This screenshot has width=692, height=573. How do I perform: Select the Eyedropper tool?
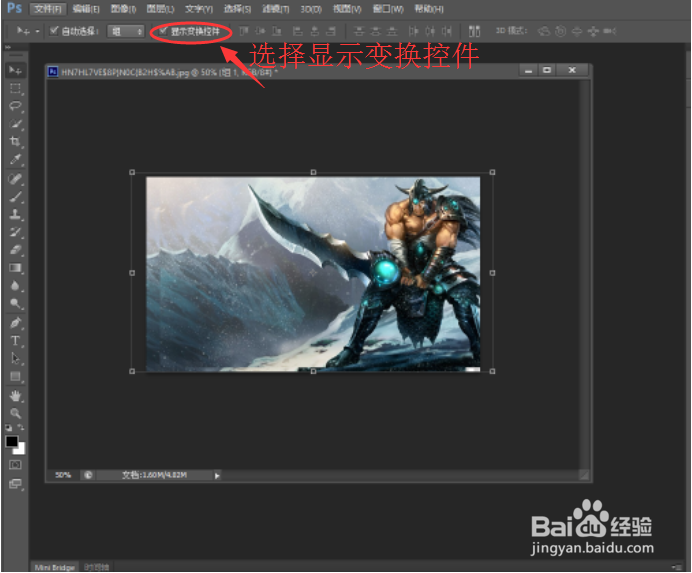(x=15, y=159)
